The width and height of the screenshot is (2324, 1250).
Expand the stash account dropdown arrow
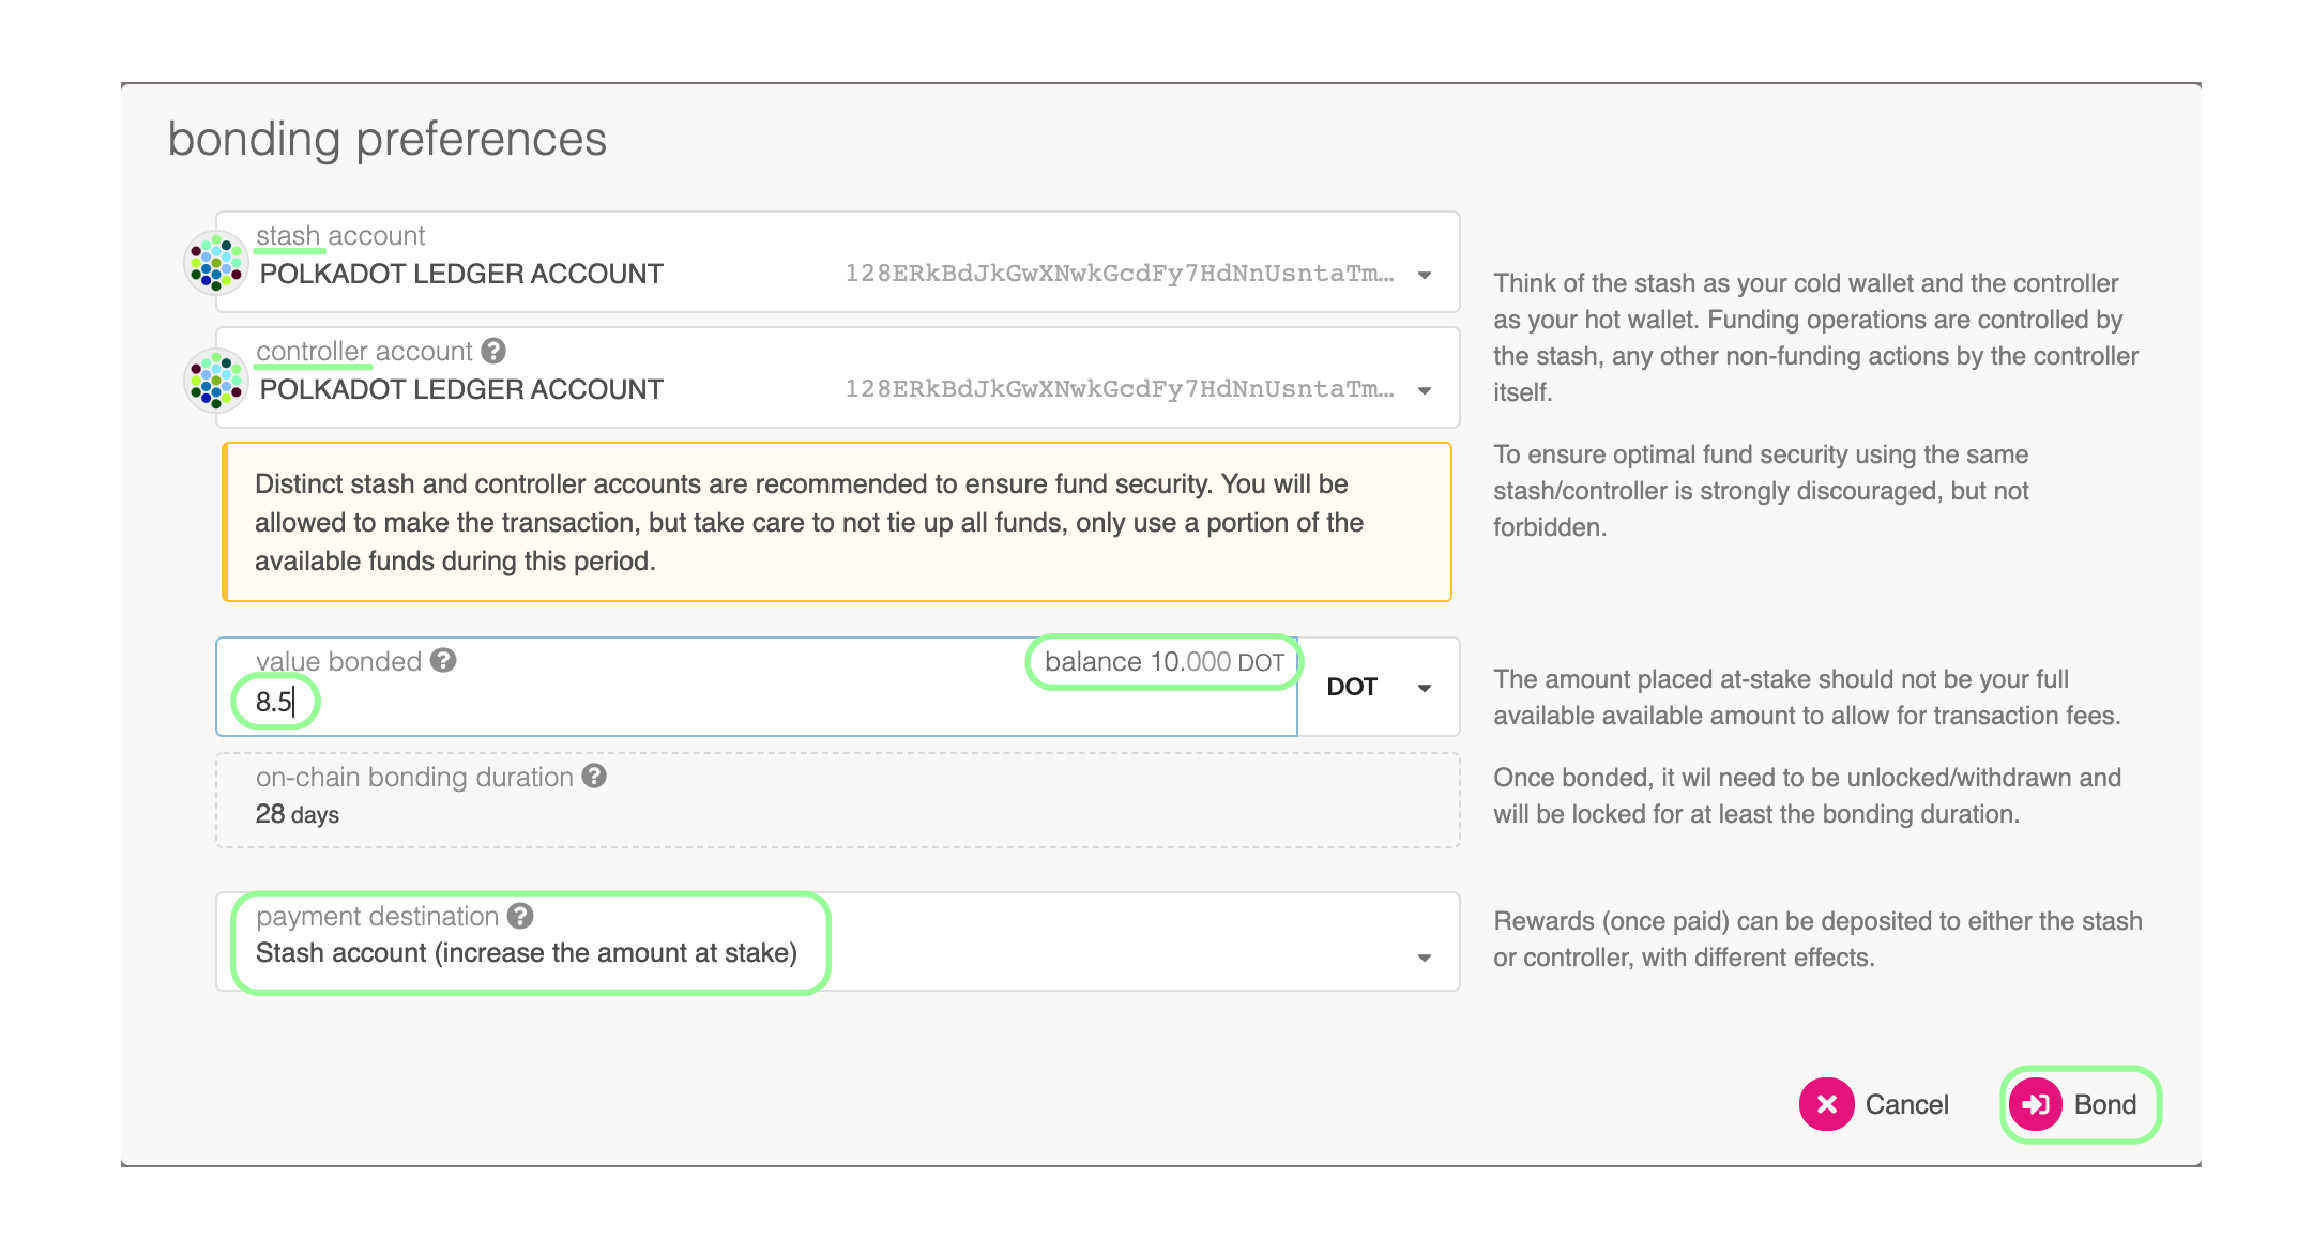[1425, 274]
